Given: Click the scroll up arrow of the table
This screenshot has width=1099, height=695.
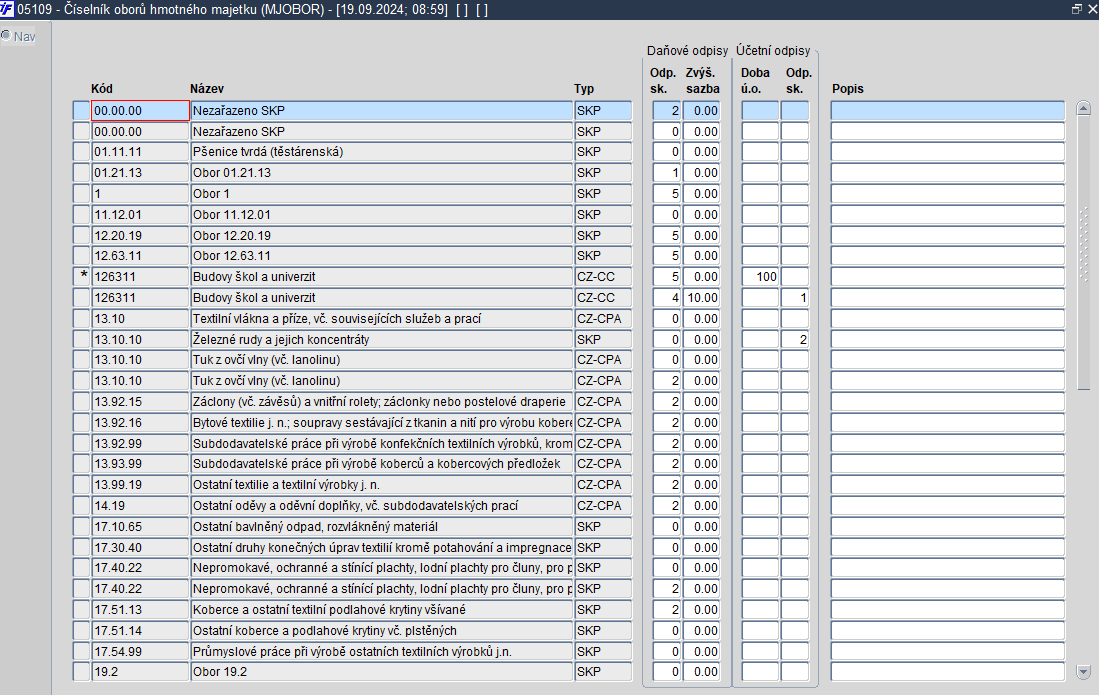Looking at the screenshot, I should click(x=1084, y=108).
